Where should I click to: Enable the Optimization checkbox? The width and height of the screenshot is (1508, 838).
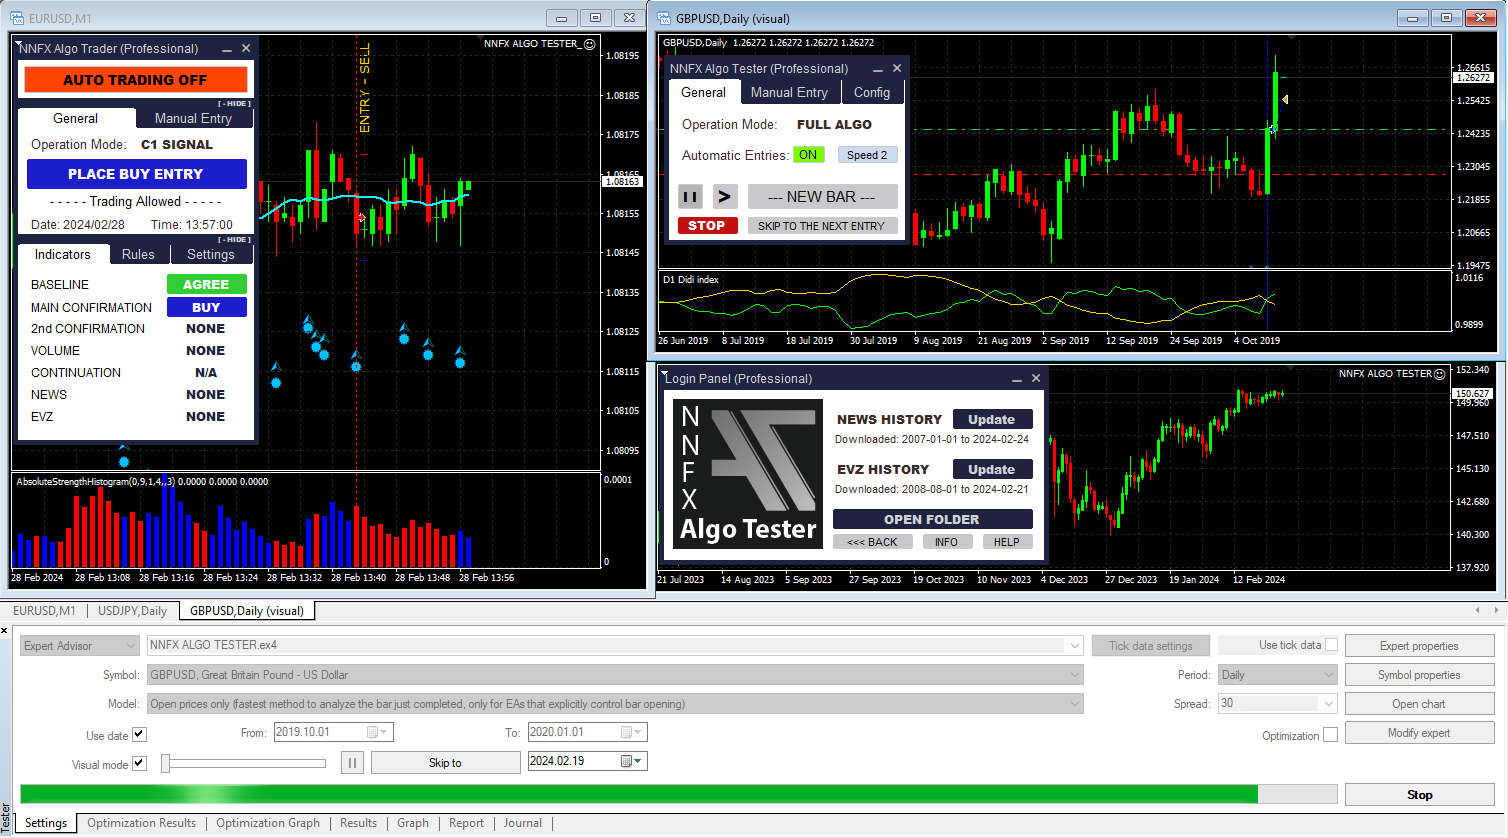pos(1330,735)
